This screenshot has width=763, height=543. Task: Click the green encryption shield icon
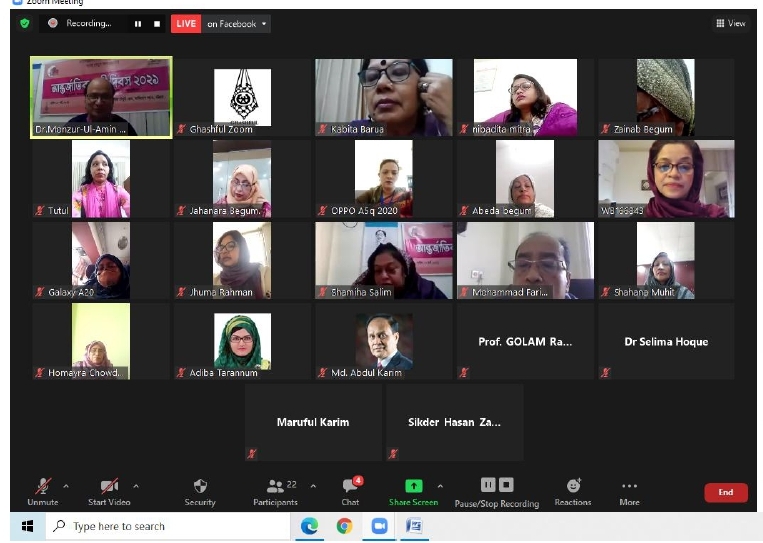click(25, 23)
